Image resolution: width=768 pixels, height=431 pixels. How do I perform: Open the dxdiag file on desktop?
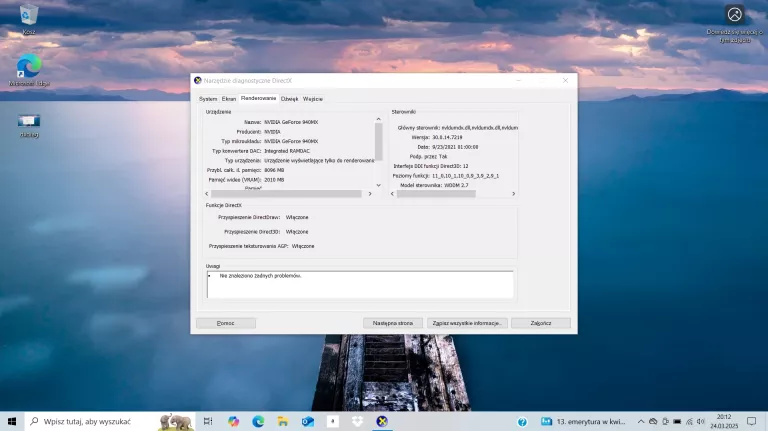click(29, 122)
